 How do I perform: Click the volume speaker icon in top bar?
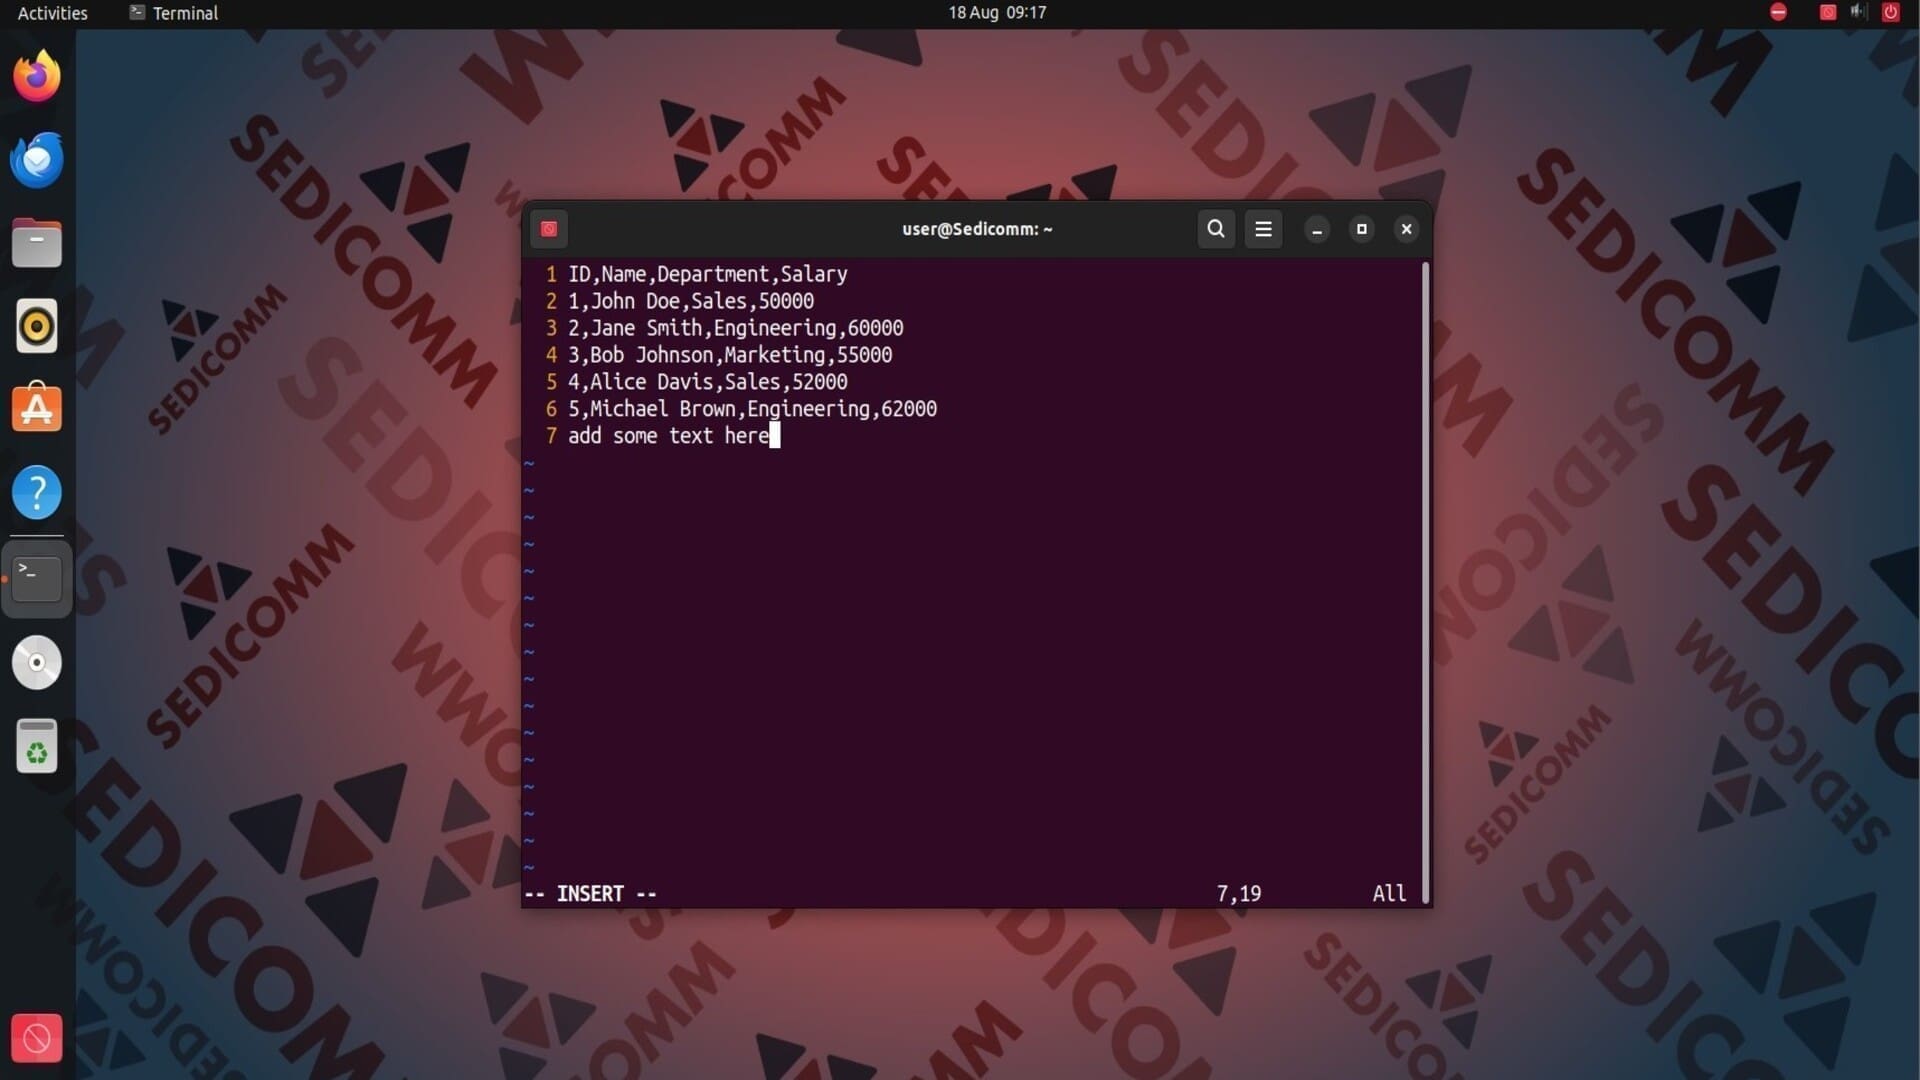point(1858,12)
